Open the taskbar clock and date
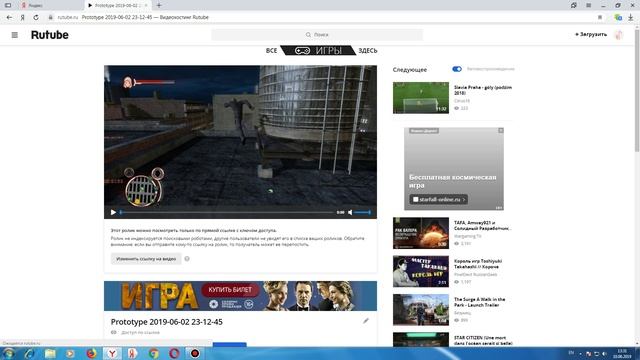This screenshot has height=360, width=640. [x=623, y=353]
